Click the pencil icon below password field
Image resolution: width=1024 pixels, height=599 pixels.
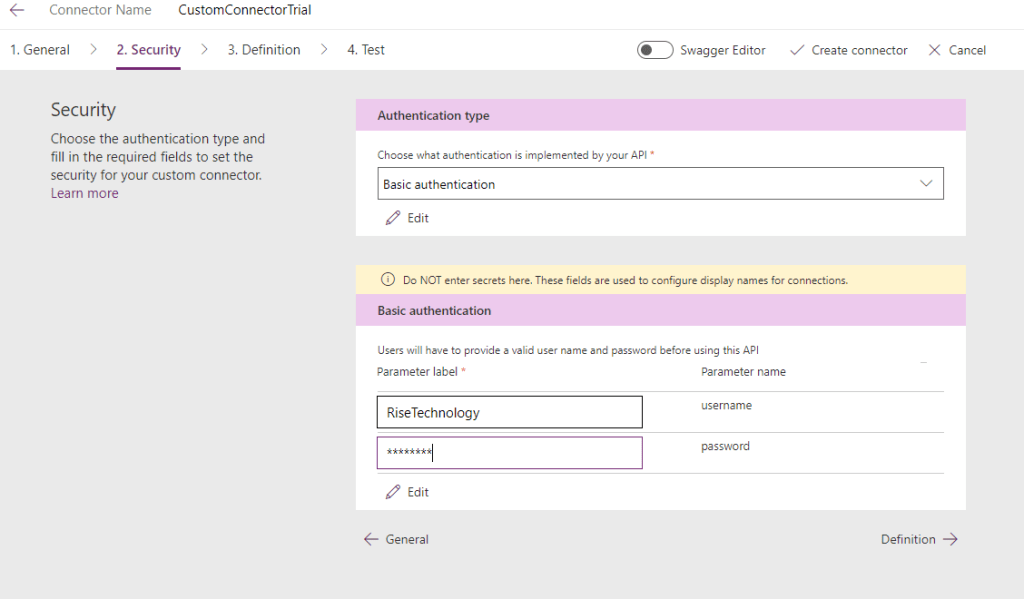393,492
